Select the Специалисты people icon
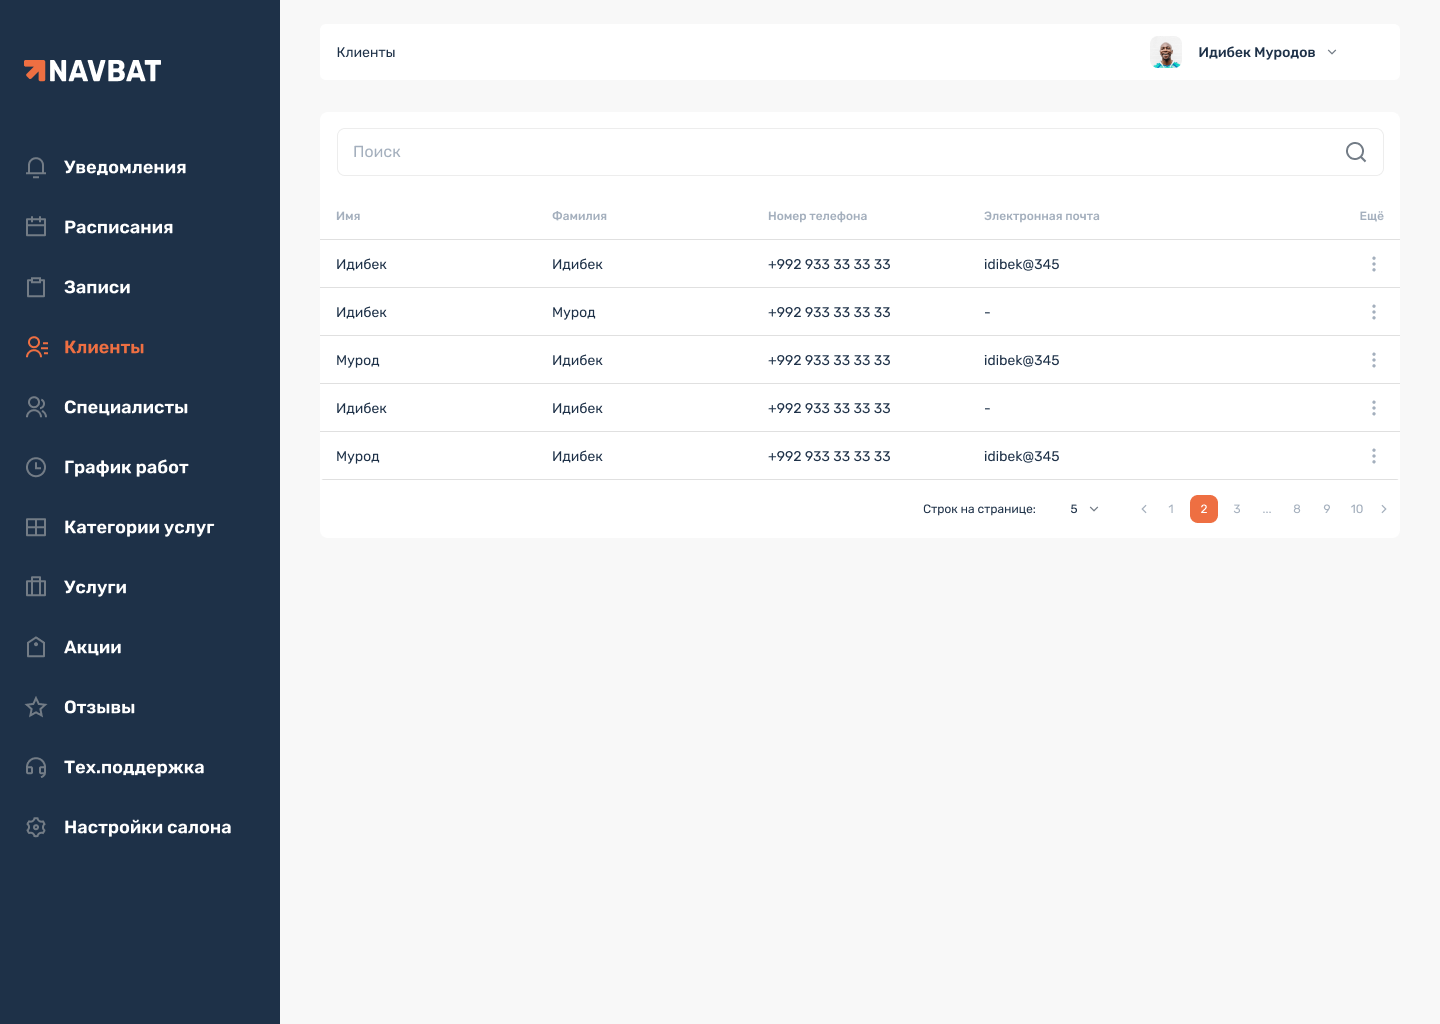Image resolution: width=1440 pixels, height=1024 pixels. 36,407
